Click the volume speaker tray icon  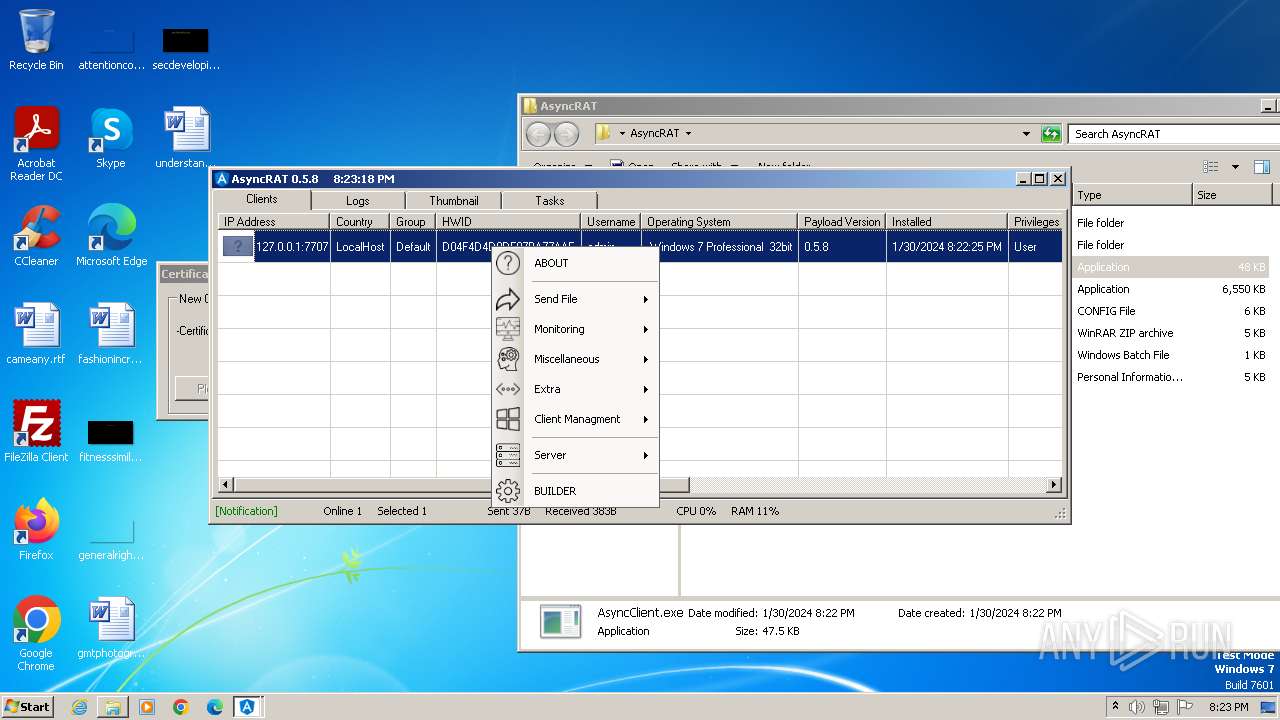click(x=1137, y=707)
